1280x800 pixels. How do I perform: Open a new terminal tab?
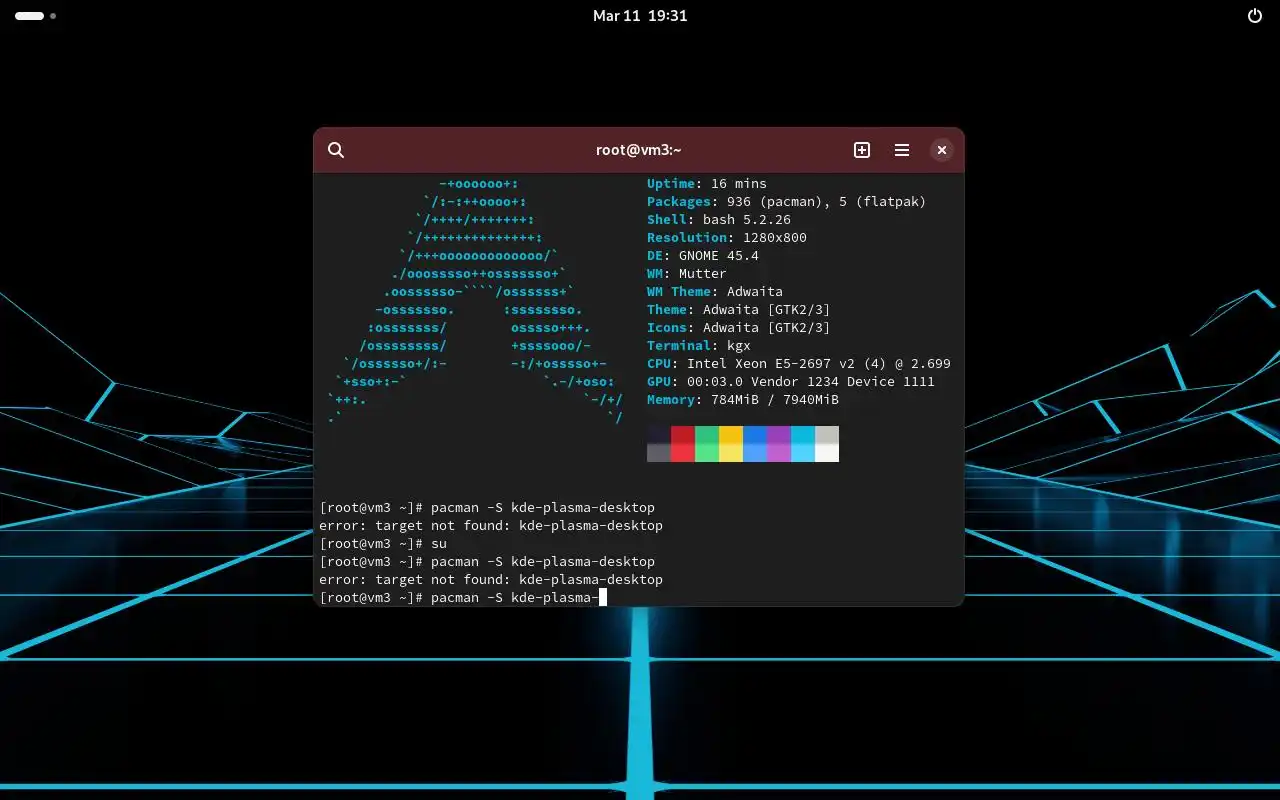[x=862, y=150]
